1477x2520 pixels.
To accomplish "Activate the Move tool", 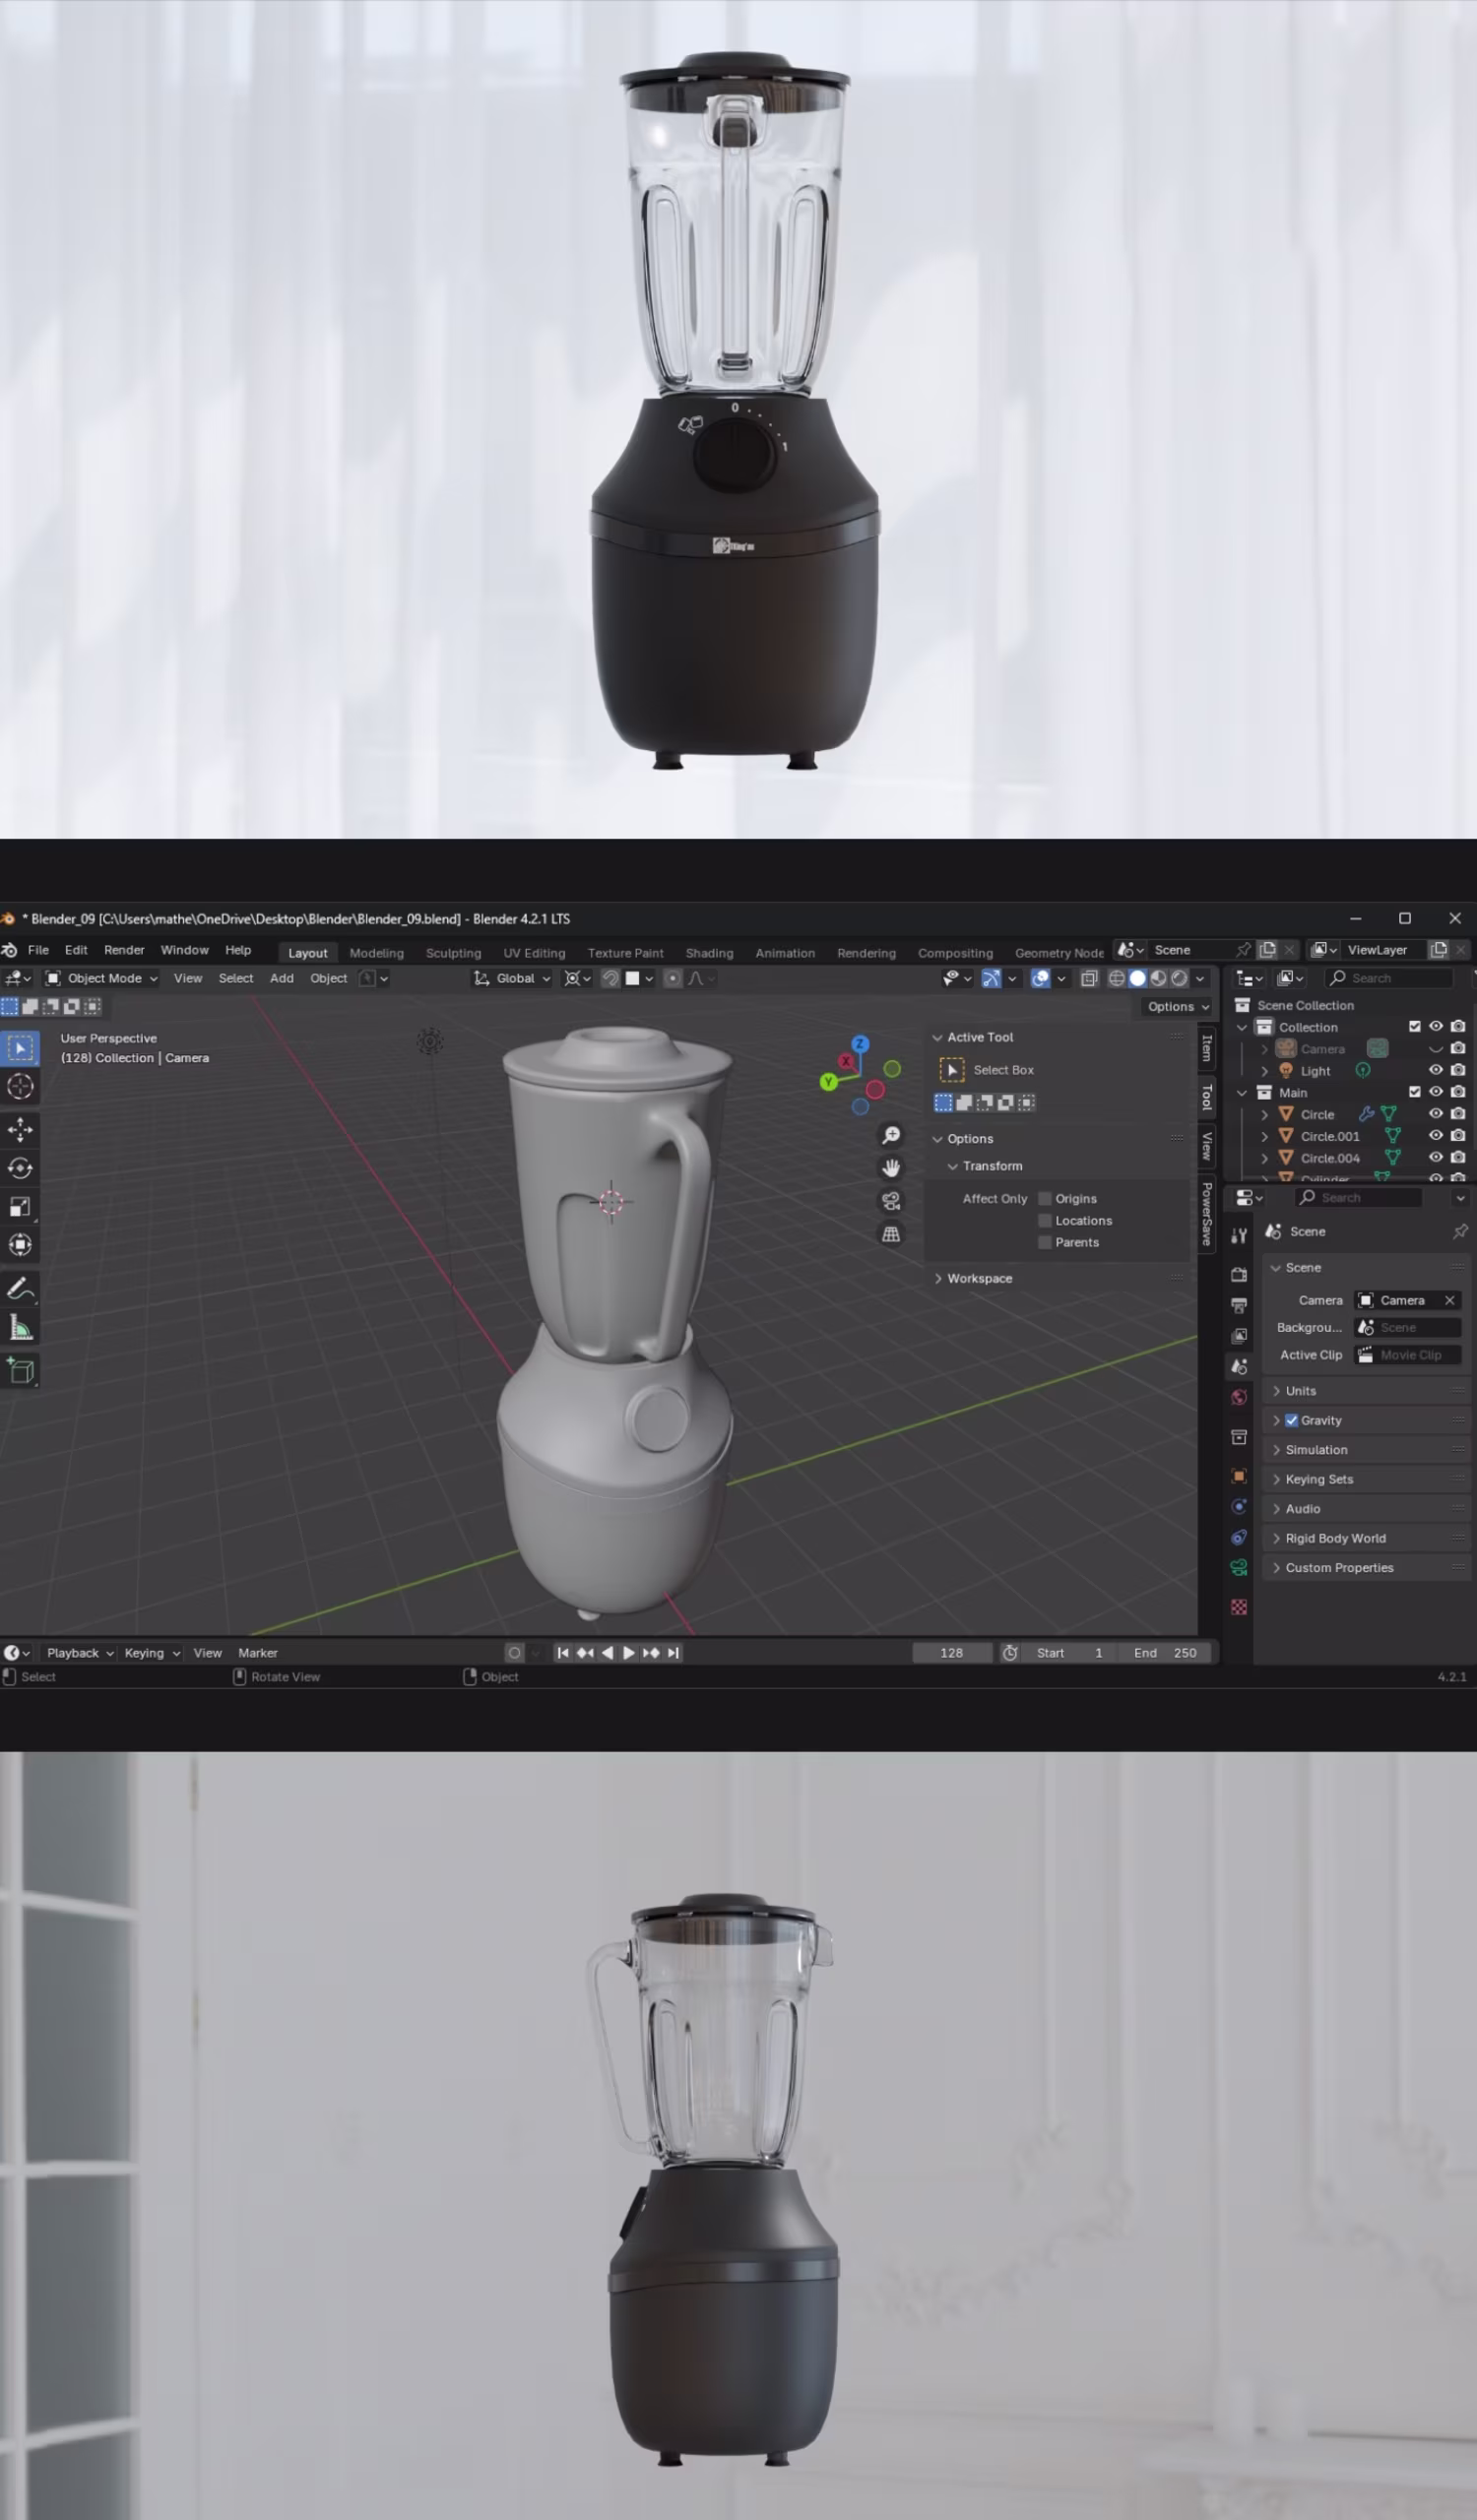I will [20, 1130].
